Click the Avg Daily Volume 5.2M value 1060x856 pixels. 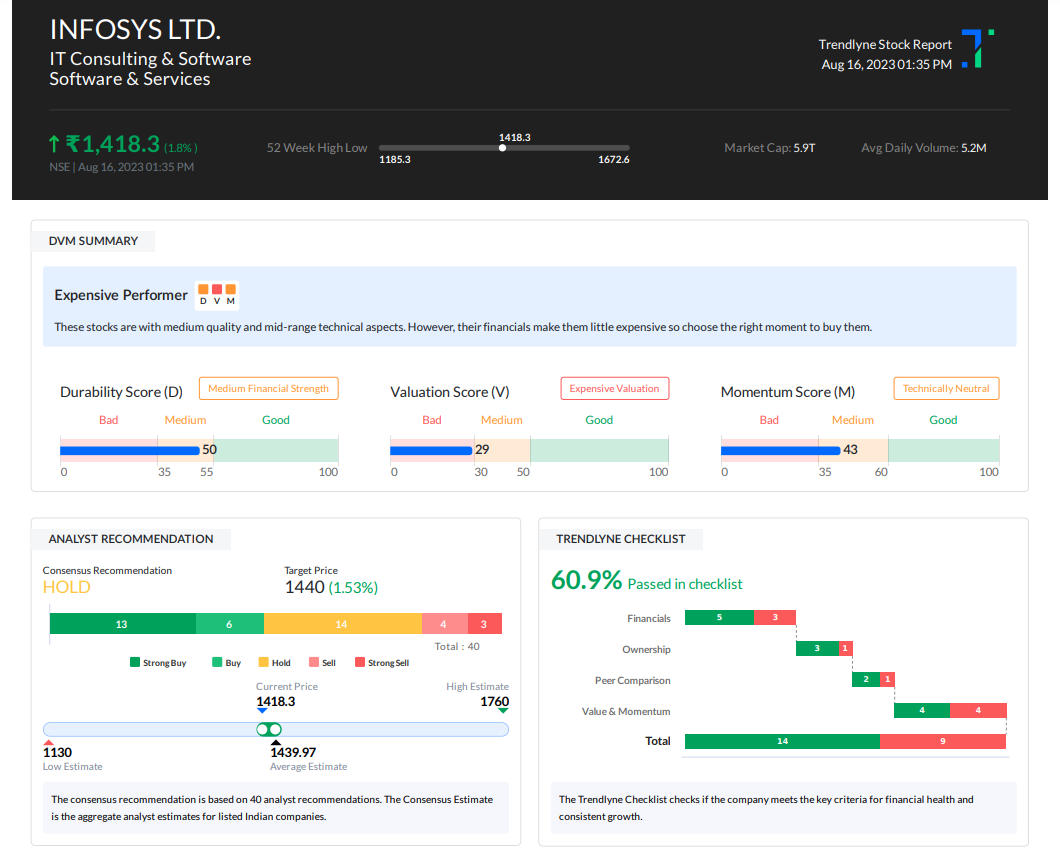pos(973,148)
